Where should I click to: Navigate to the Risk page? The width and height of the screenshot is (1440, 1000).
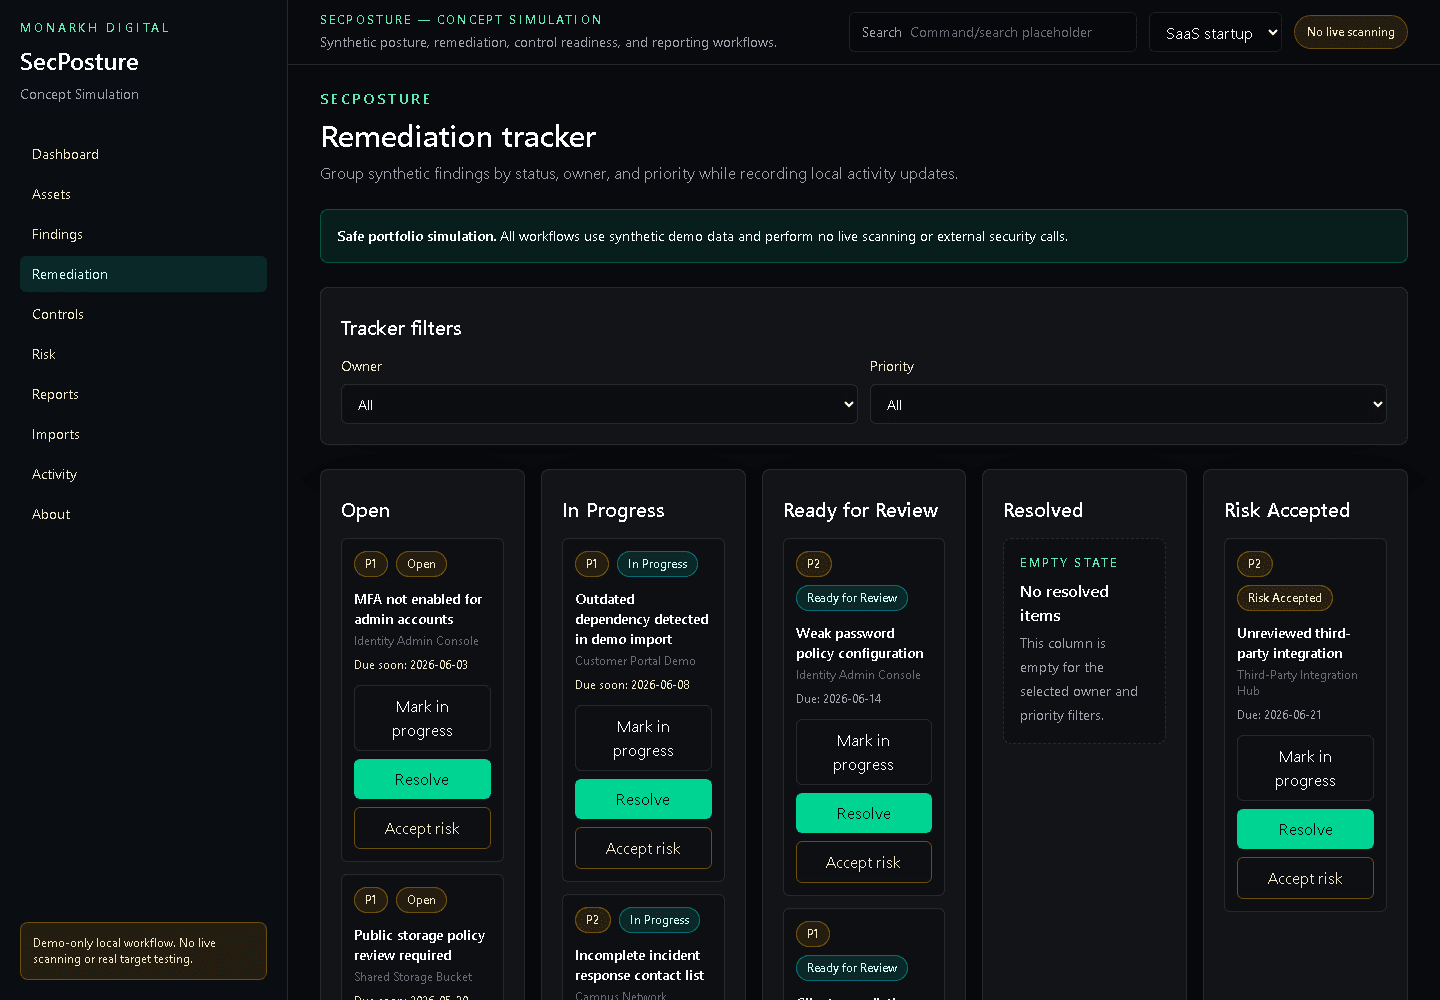click(143, 354)
